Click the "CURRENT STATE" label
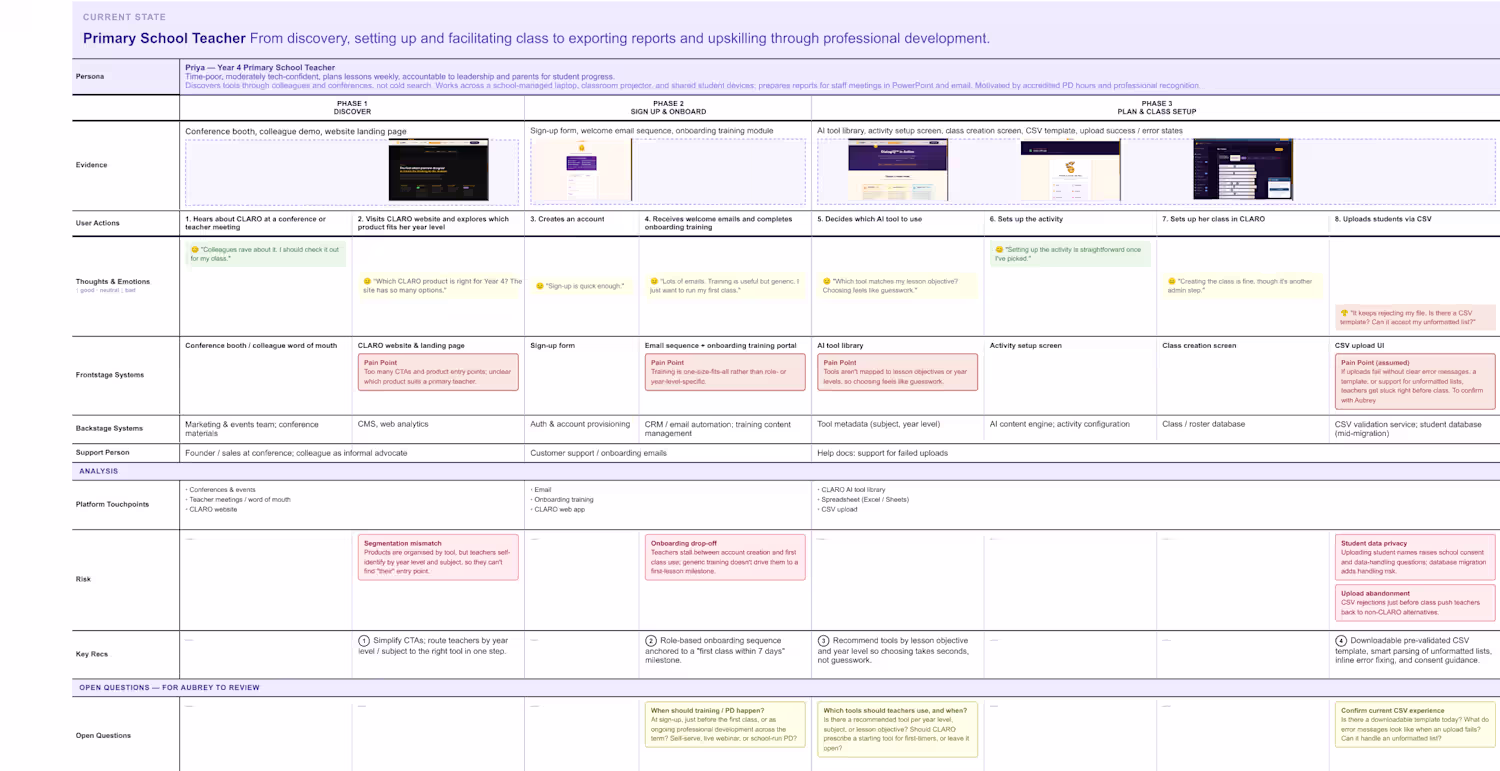 click(125, 17)
